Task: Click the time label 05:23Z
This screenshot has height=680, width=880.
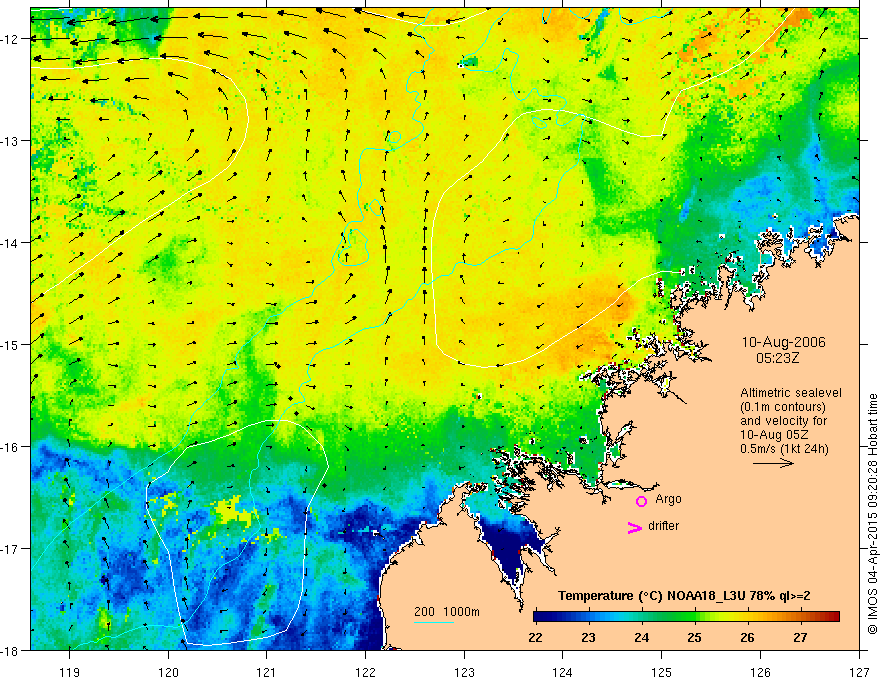Action: point(777,357)
